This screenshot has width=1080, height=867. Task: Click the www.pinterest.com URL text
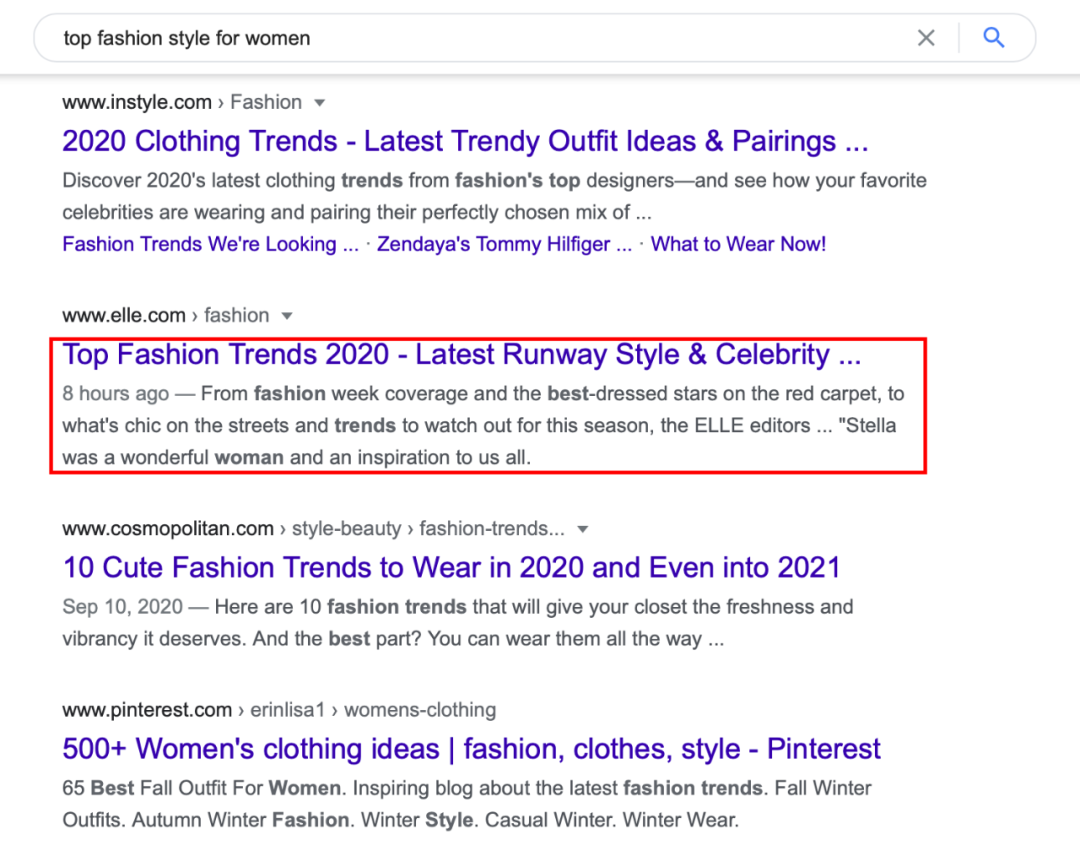click(147, 710)
